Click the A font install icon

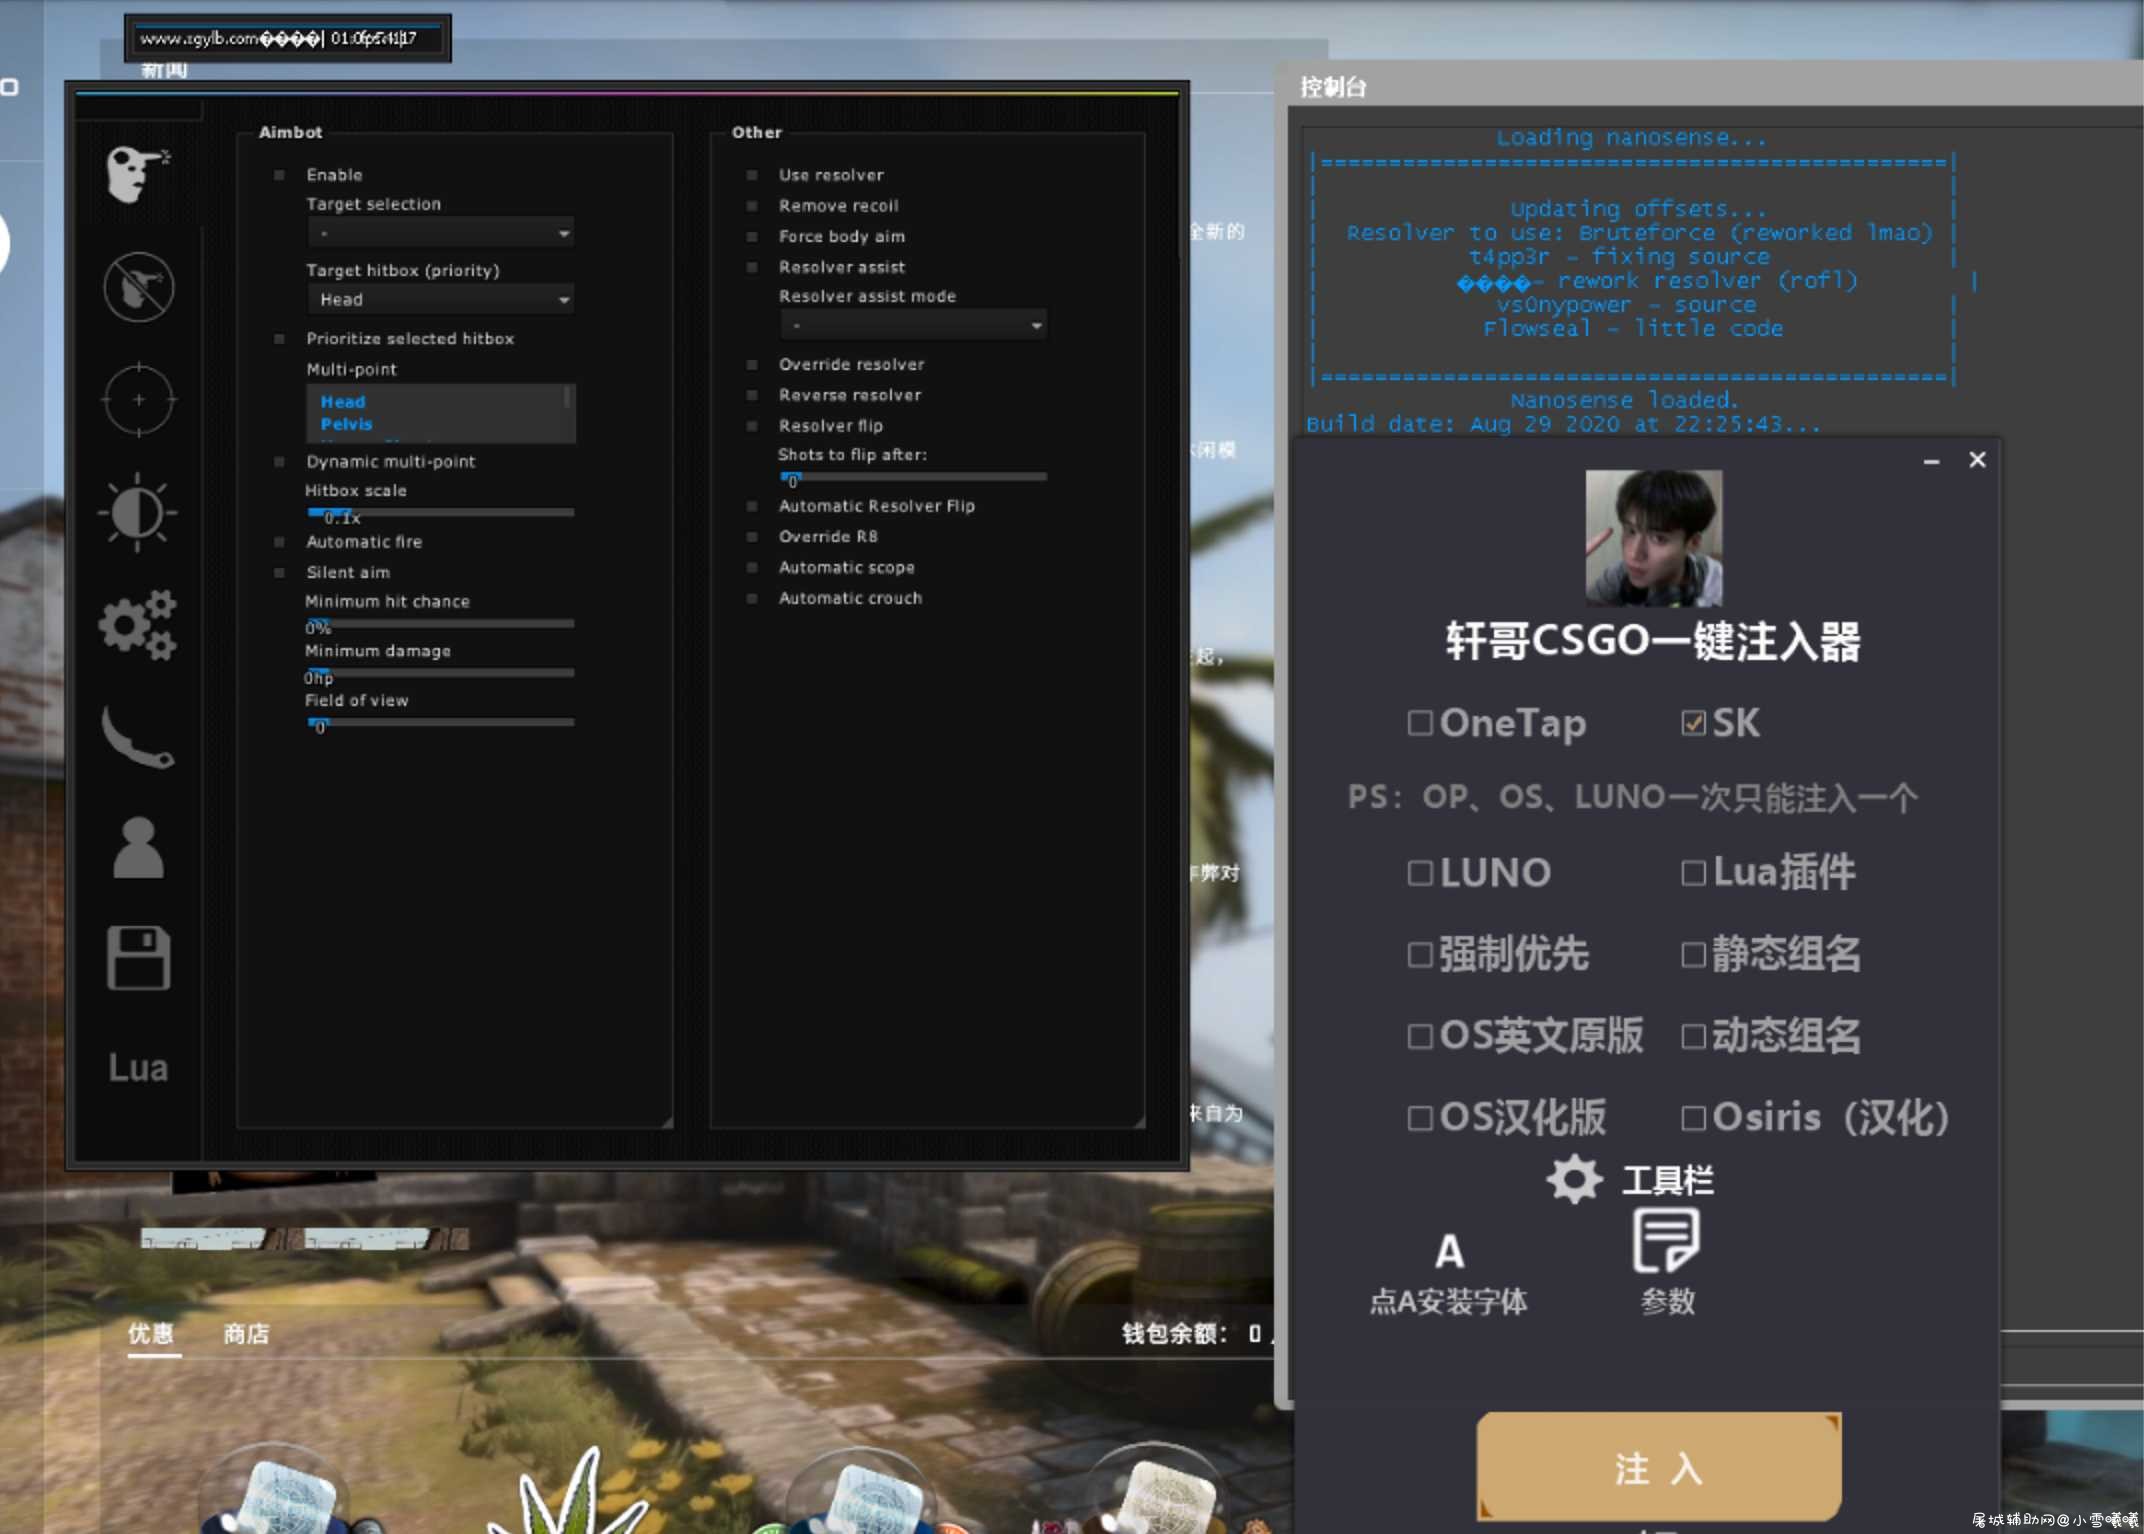[x=1449, y=1251]
